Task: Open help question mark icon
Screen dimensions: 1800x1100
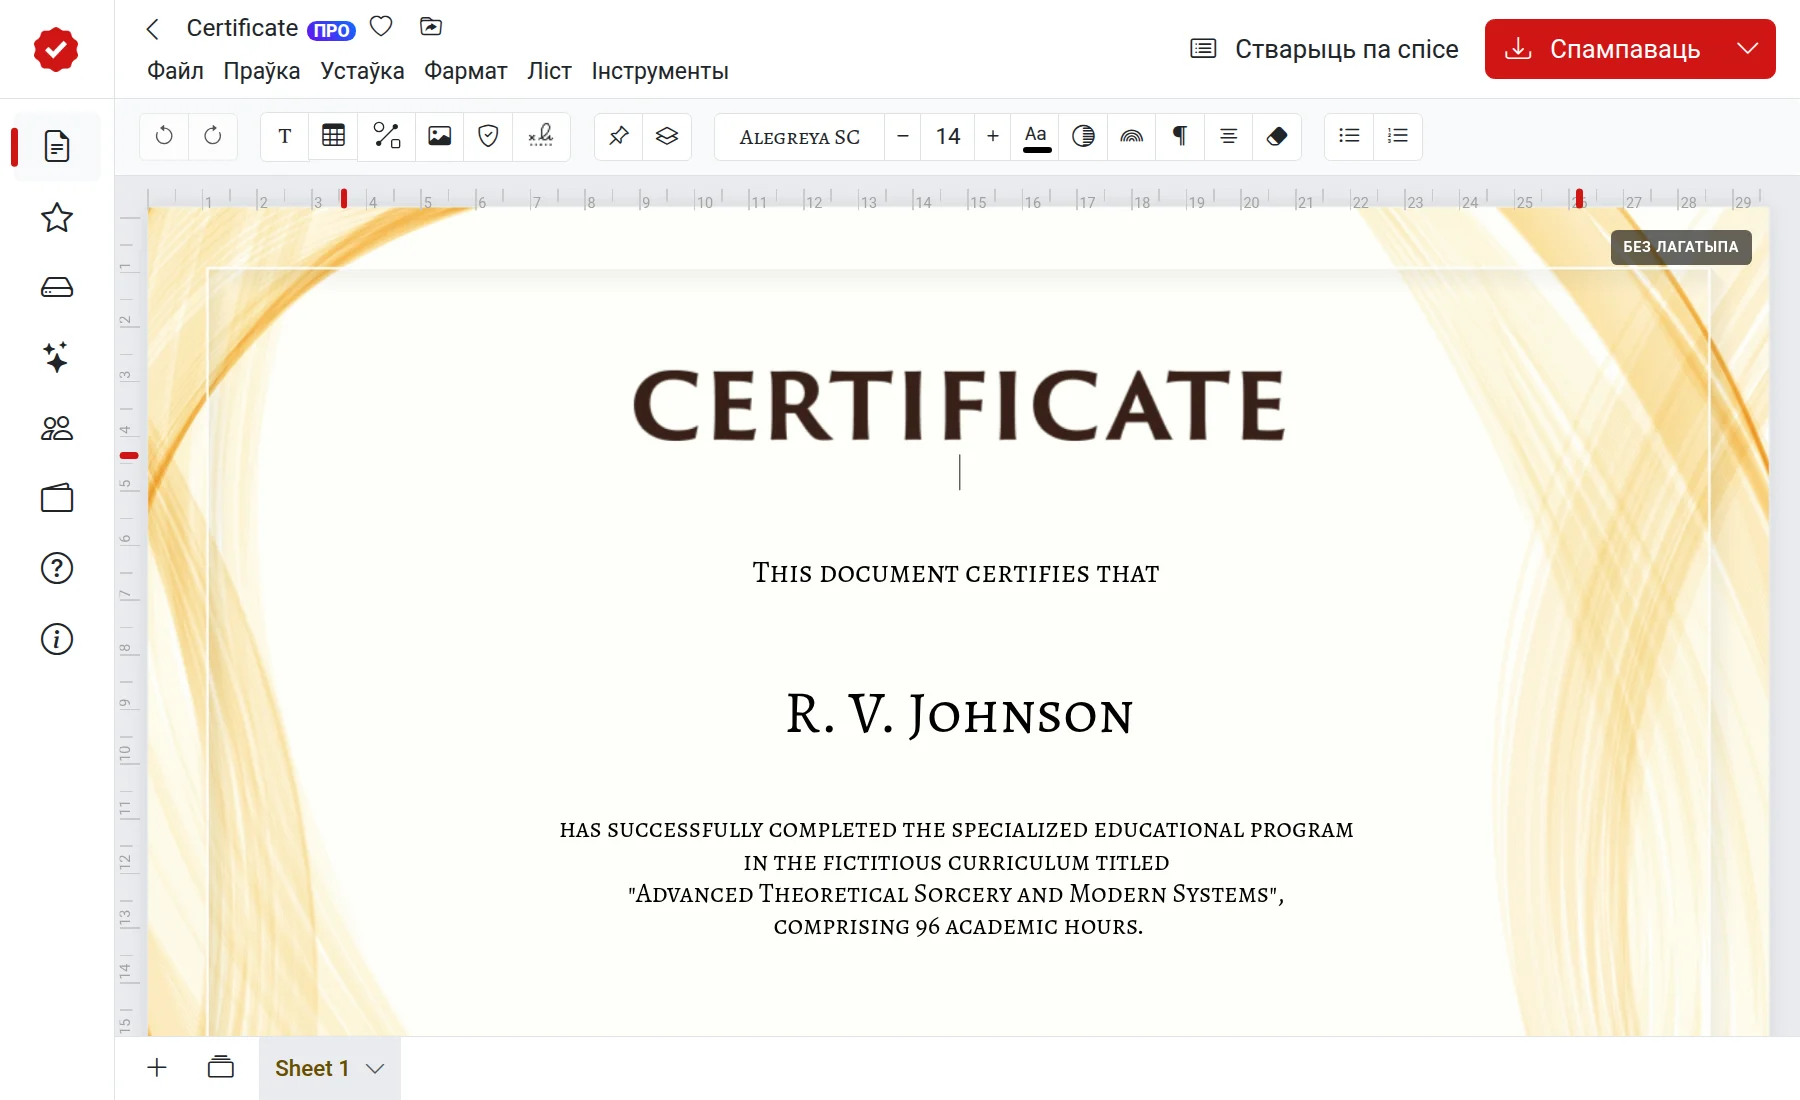Action: coord(57,568)
